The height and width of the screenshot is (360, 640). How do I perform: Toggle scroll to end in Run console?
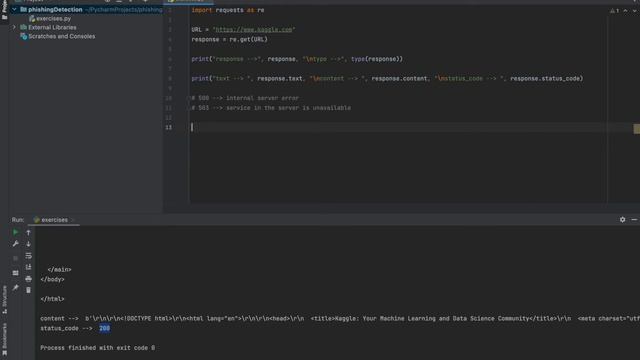(x=28, y=267)
